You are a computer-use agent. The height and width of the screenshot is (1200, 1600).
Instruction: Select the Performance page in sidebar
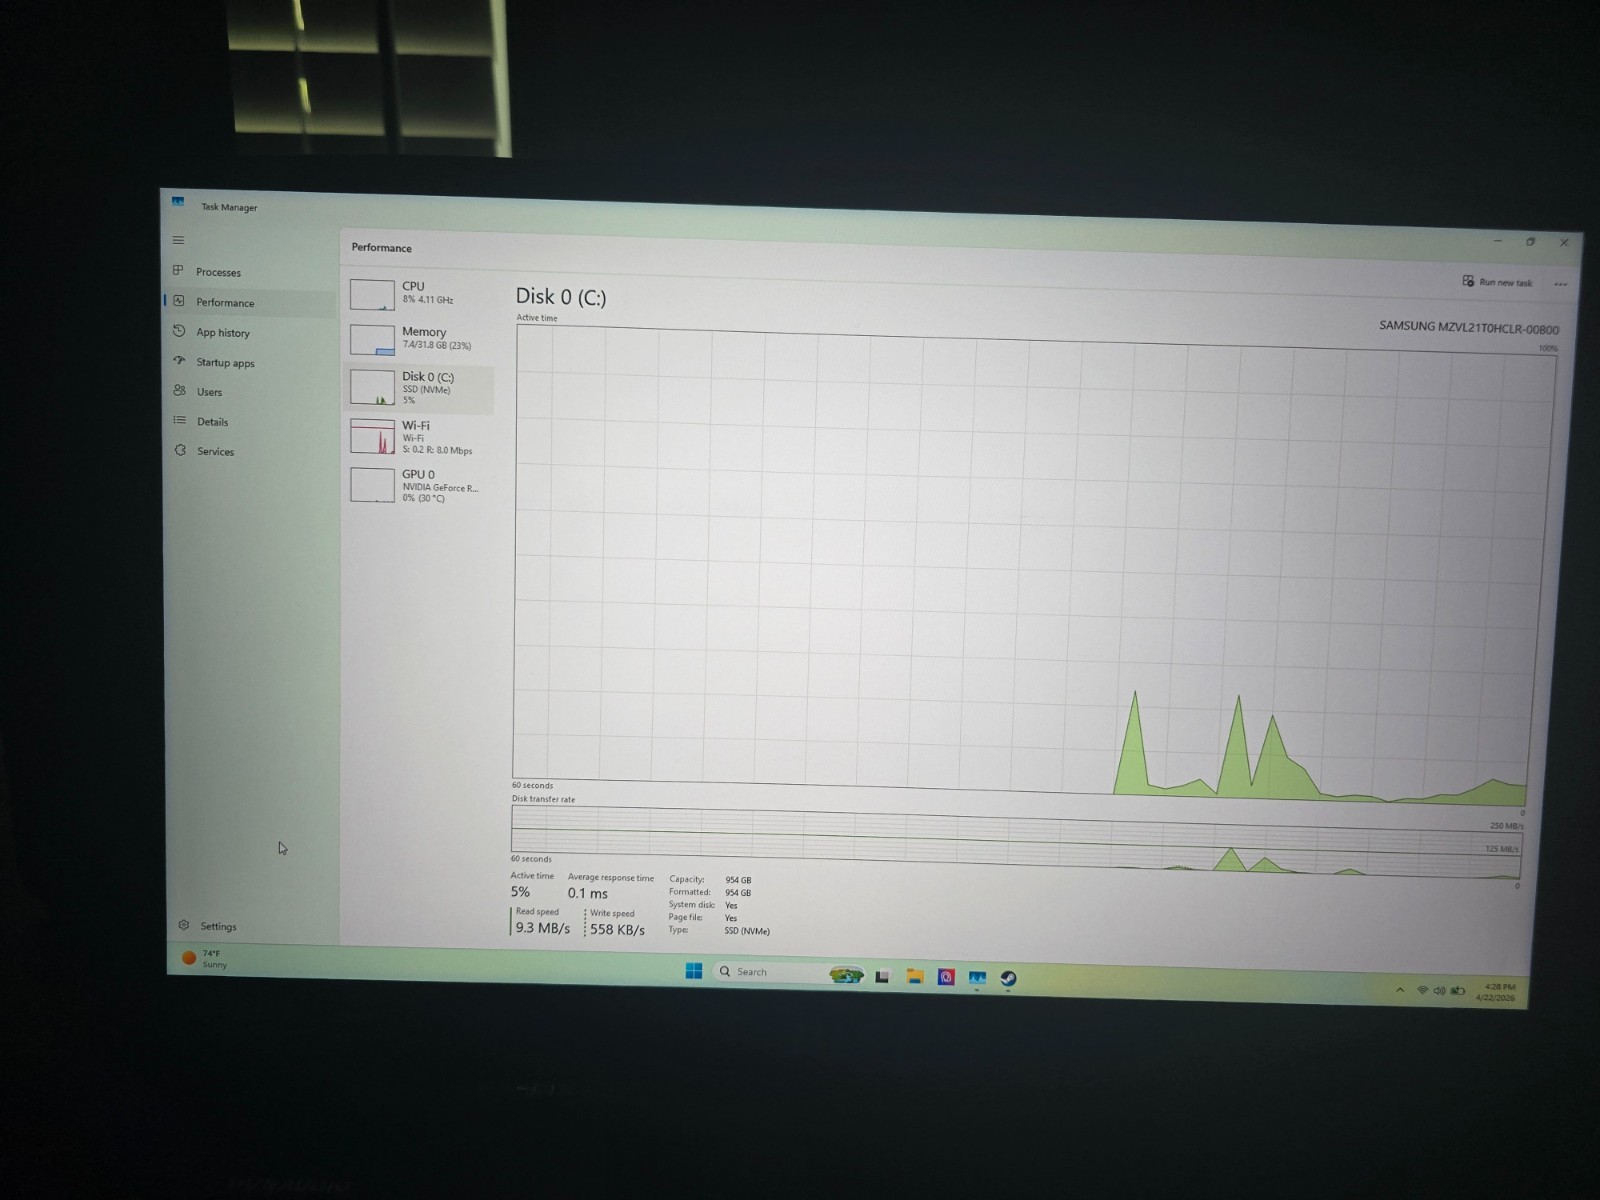coord(250,302)
